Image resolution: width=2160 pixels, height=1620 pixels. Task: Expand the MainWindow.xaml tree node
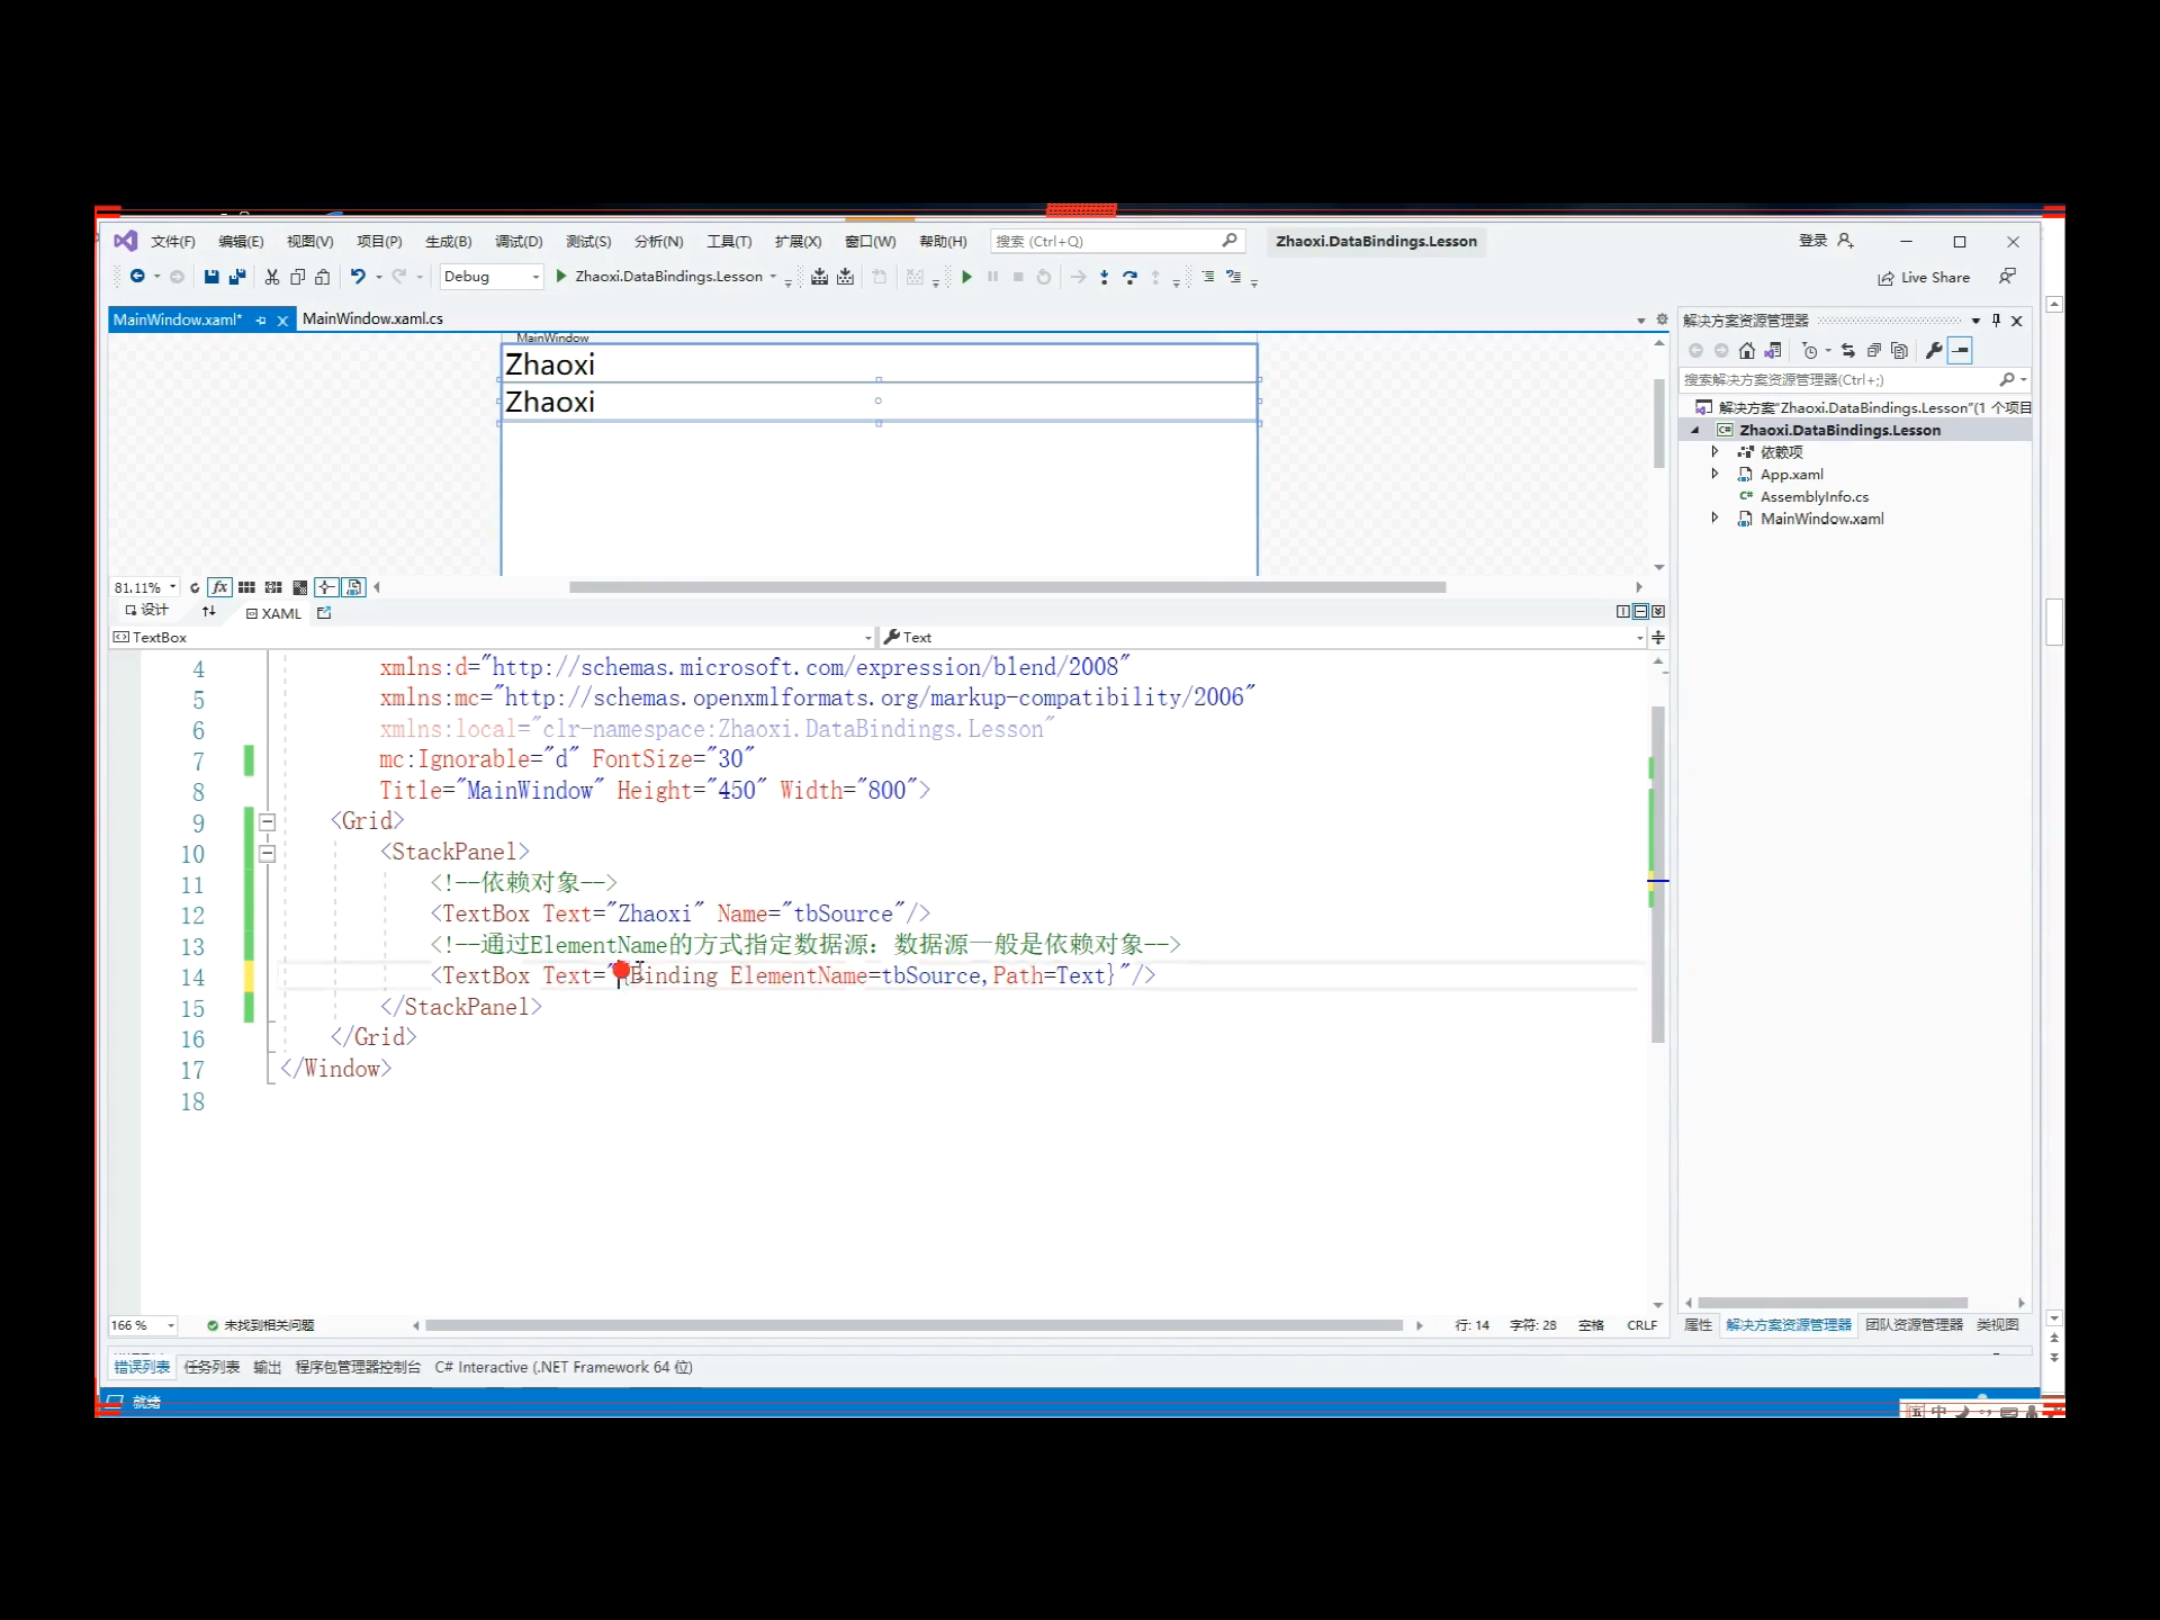(x=1714, y=518)
